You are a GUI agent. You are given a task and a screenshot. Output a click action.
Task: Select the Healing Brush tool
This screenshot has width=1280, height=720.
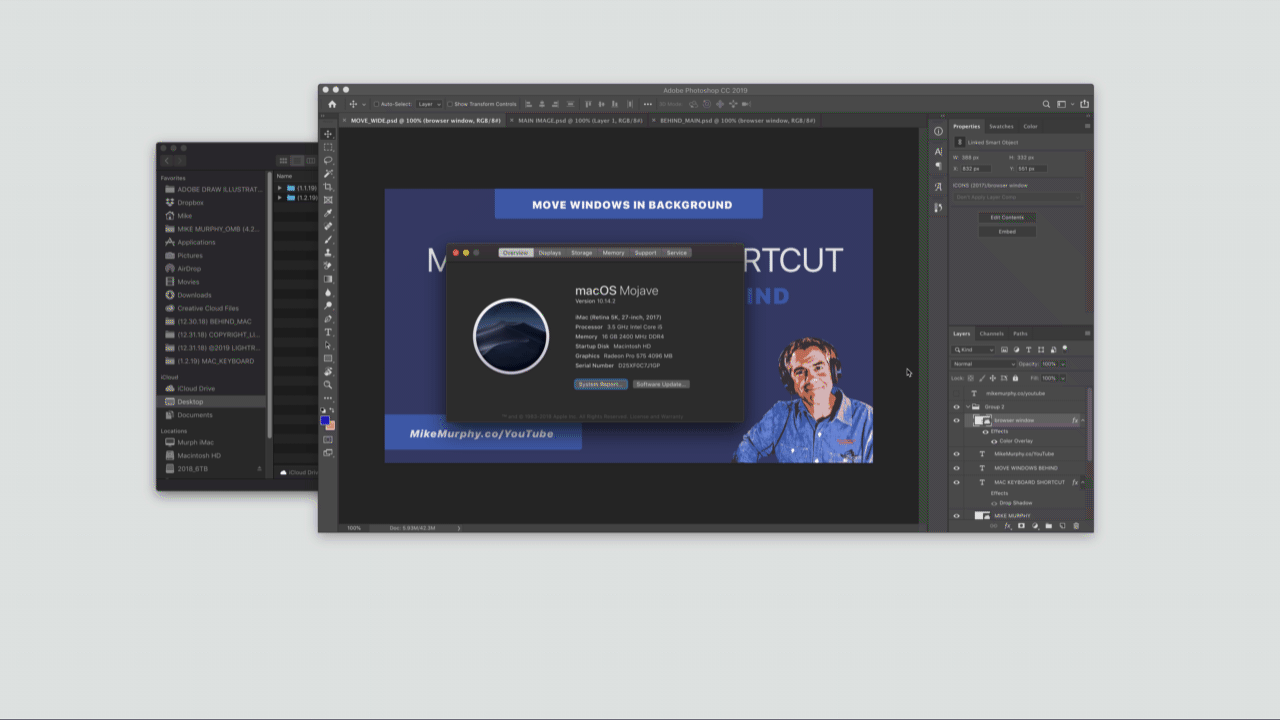click(x=328, y=227)
